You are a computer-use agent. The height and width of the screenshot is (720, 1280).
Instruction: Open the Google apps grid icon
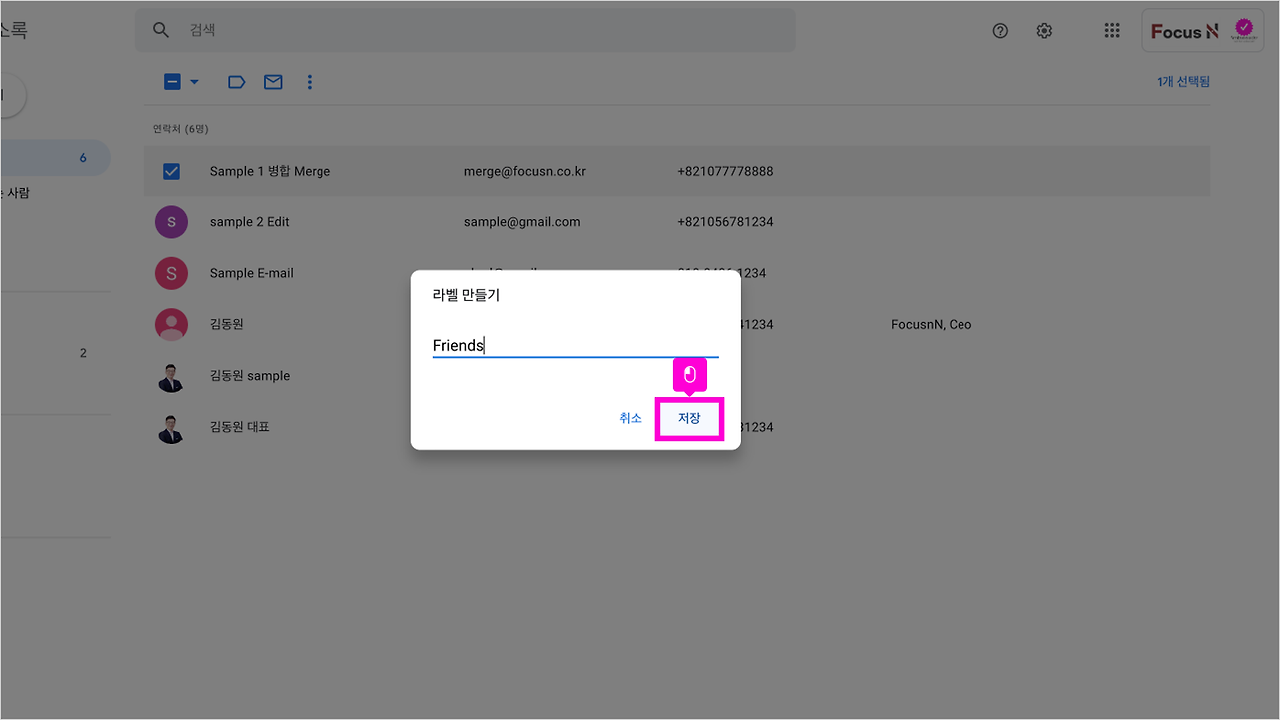coord(1112,30)
